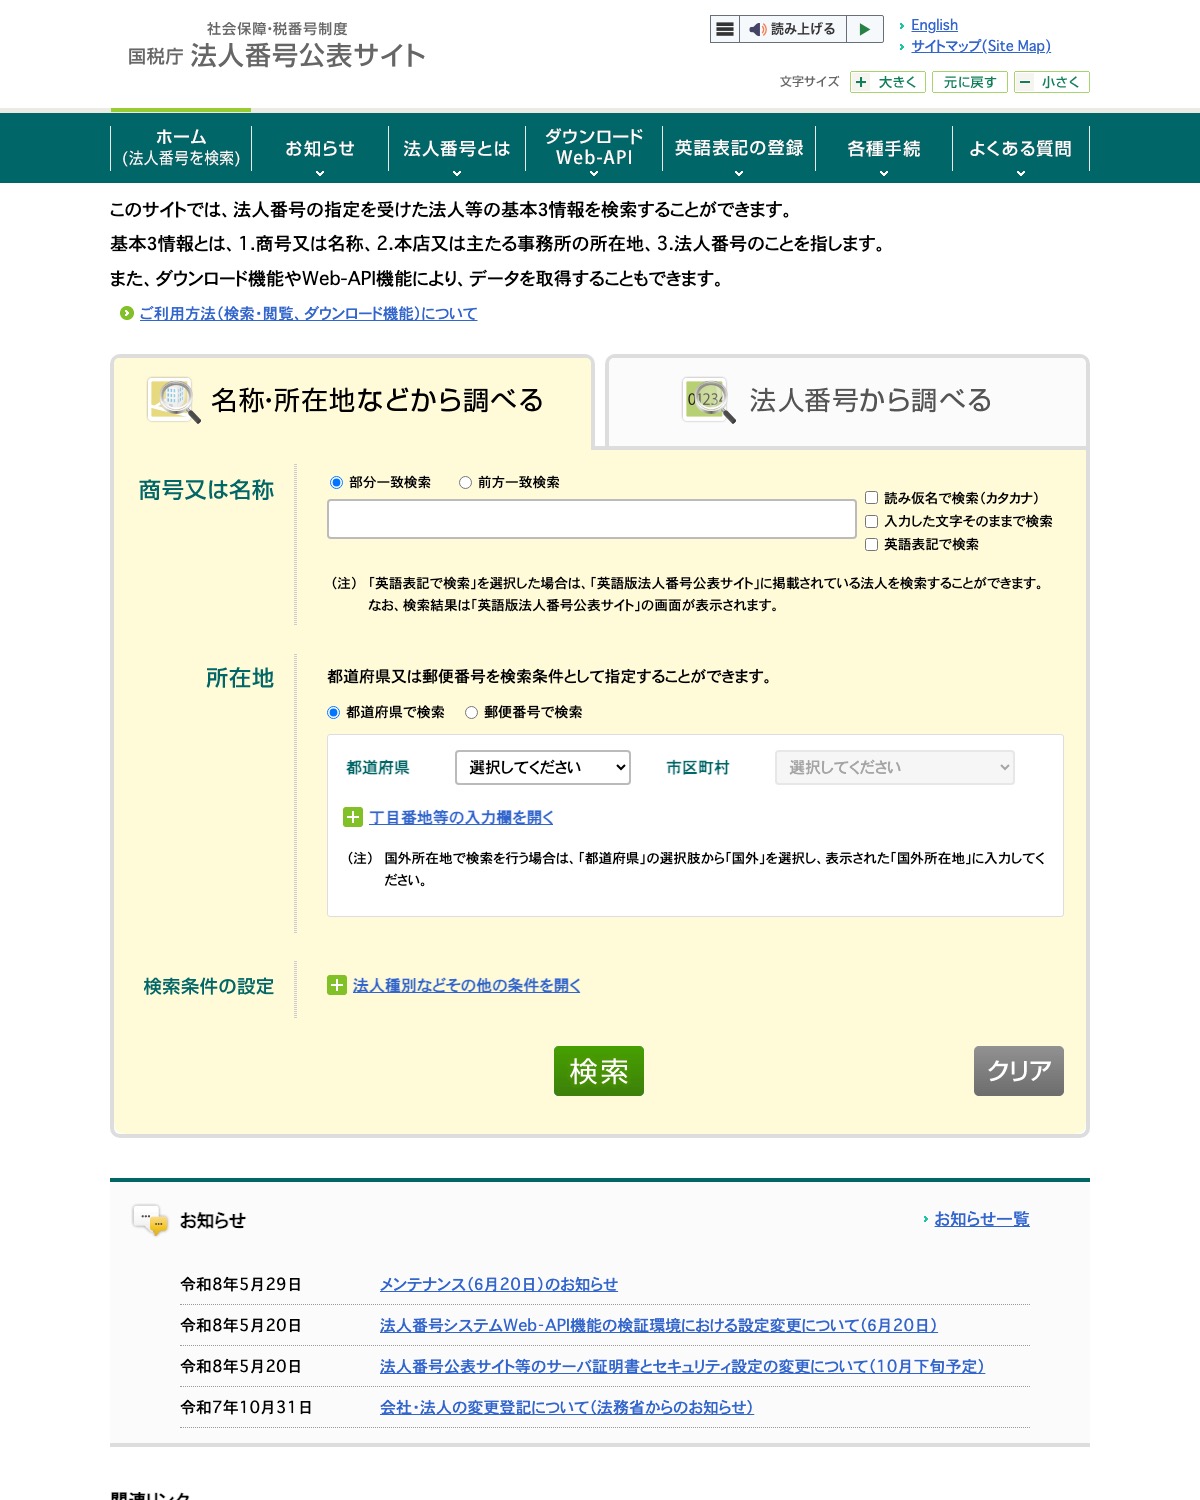The height and width of the screenshot is (1500, 1200).
Task: Click the speaker 読み上げる button
Action: [793, 29]
